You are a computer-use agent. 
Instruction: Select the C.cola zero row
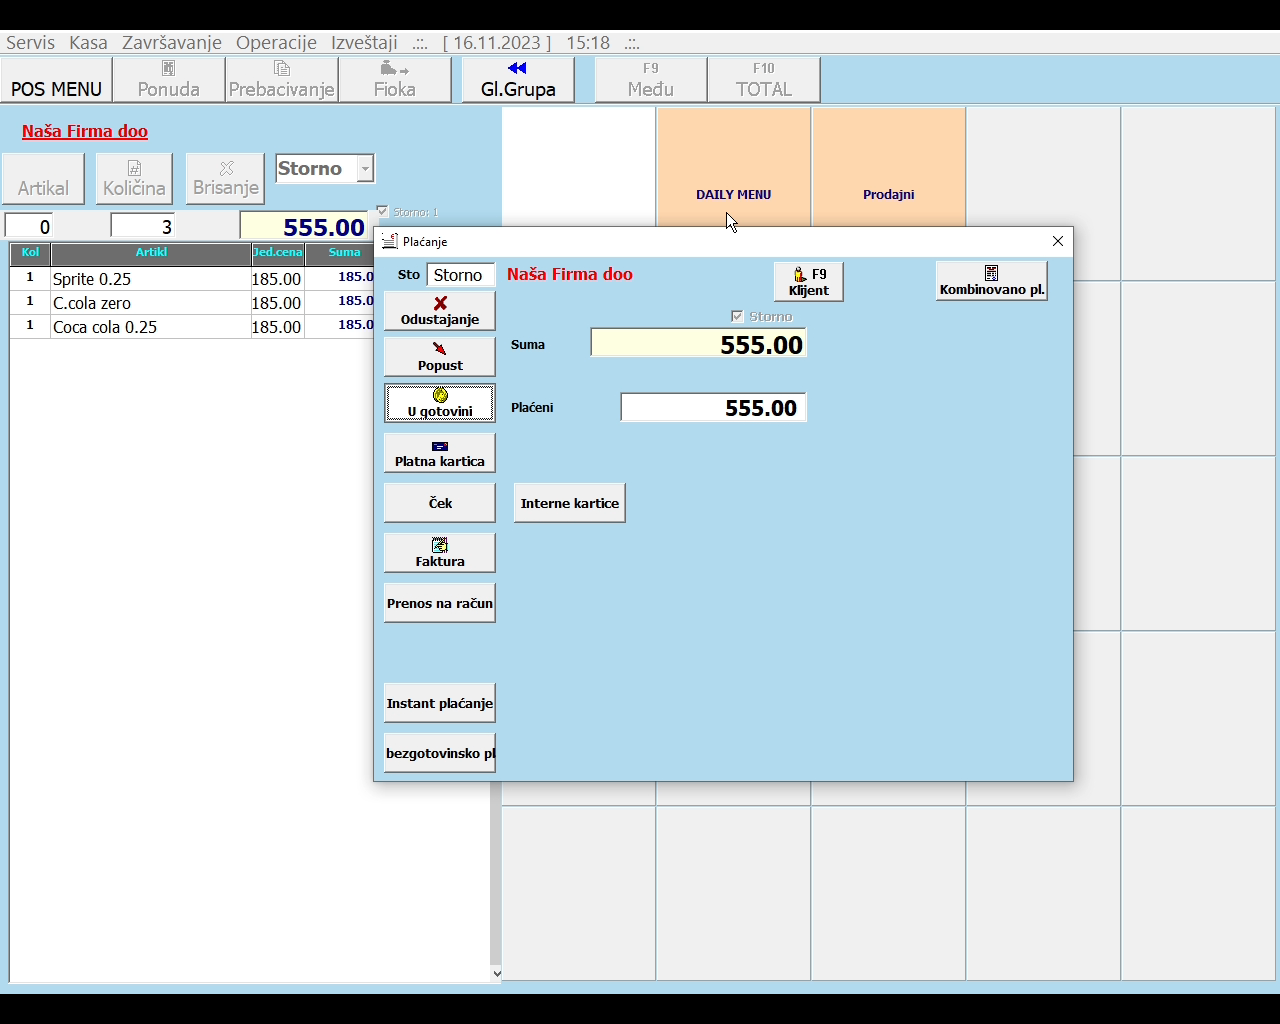click(192, 302)
